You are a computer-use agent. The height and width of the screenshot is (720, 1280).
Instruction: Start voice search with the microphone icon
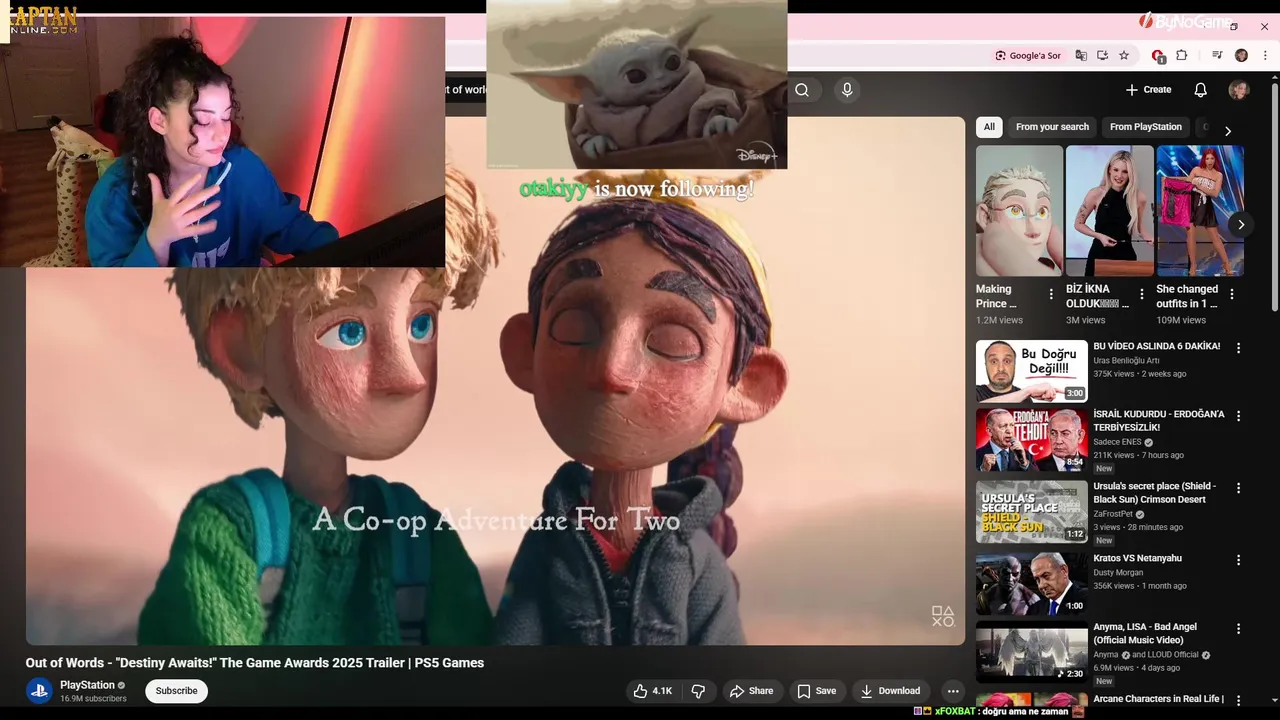(x=847, y=90)
